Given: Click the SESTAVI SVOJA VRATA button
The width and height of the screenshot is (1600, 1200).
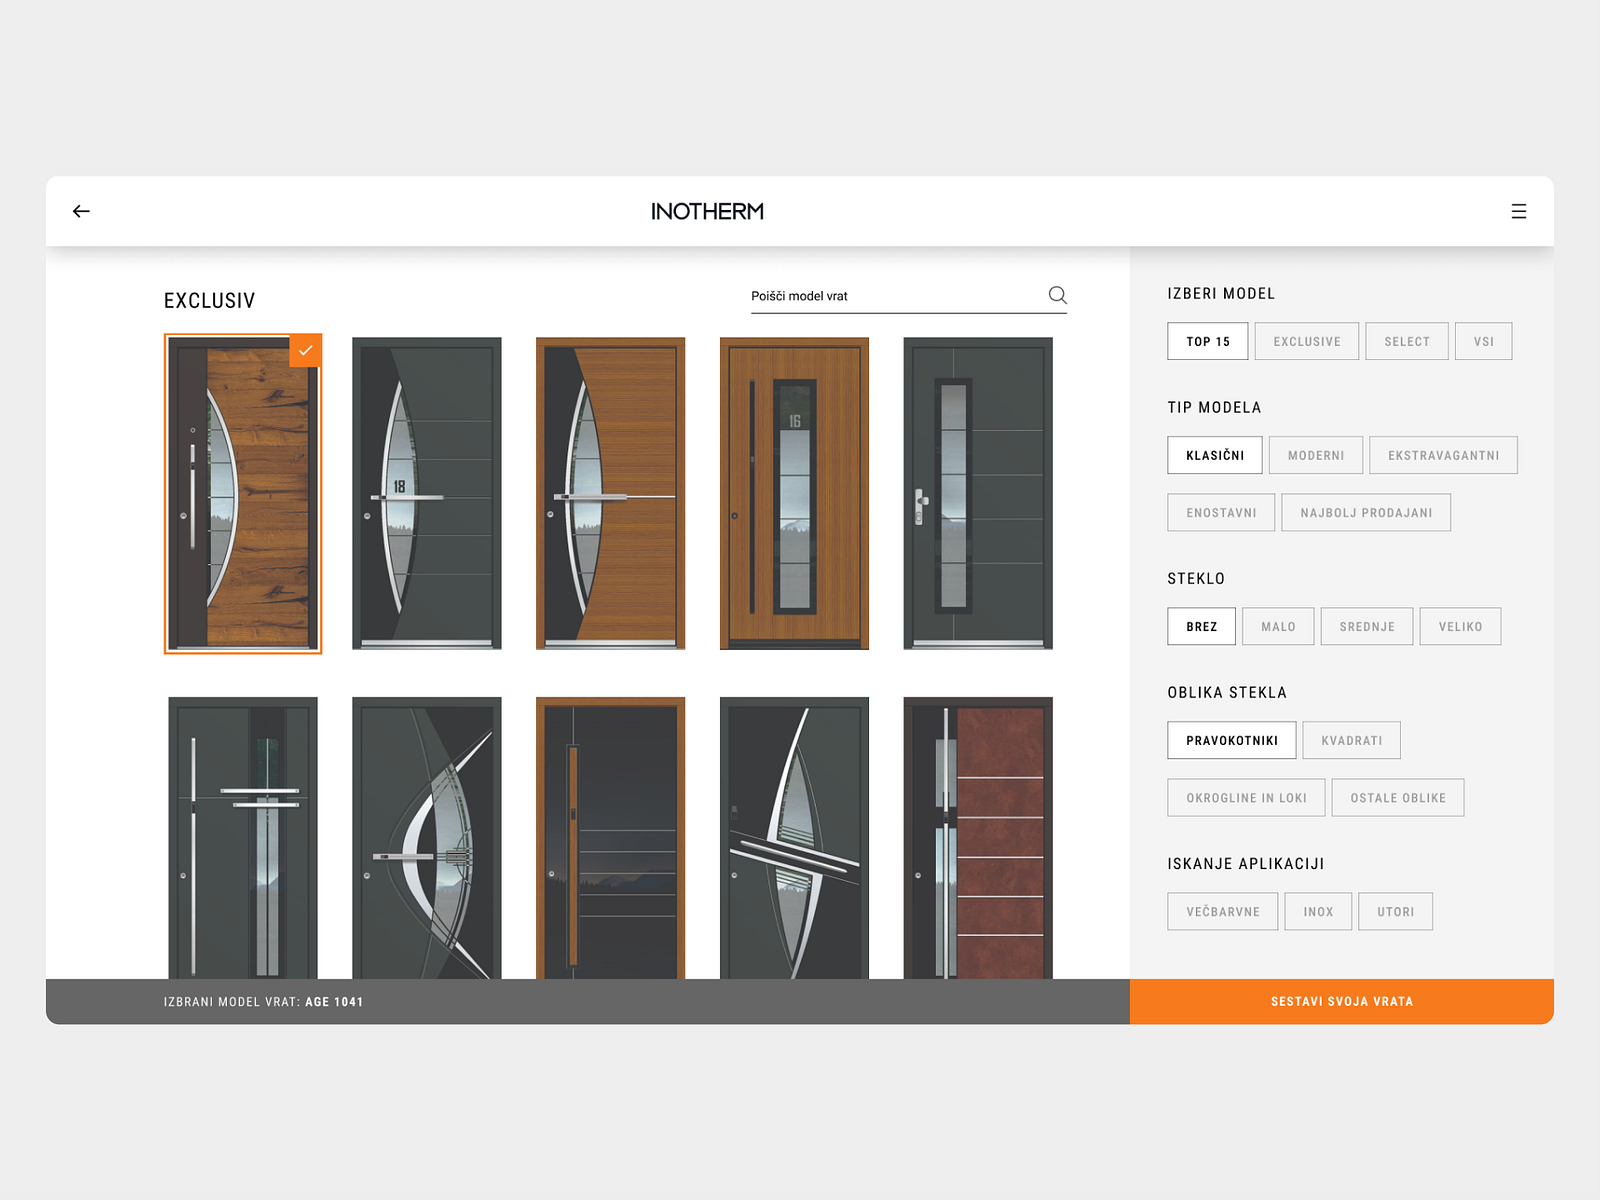Looking at the screenshot, I should point(1342,1001).
